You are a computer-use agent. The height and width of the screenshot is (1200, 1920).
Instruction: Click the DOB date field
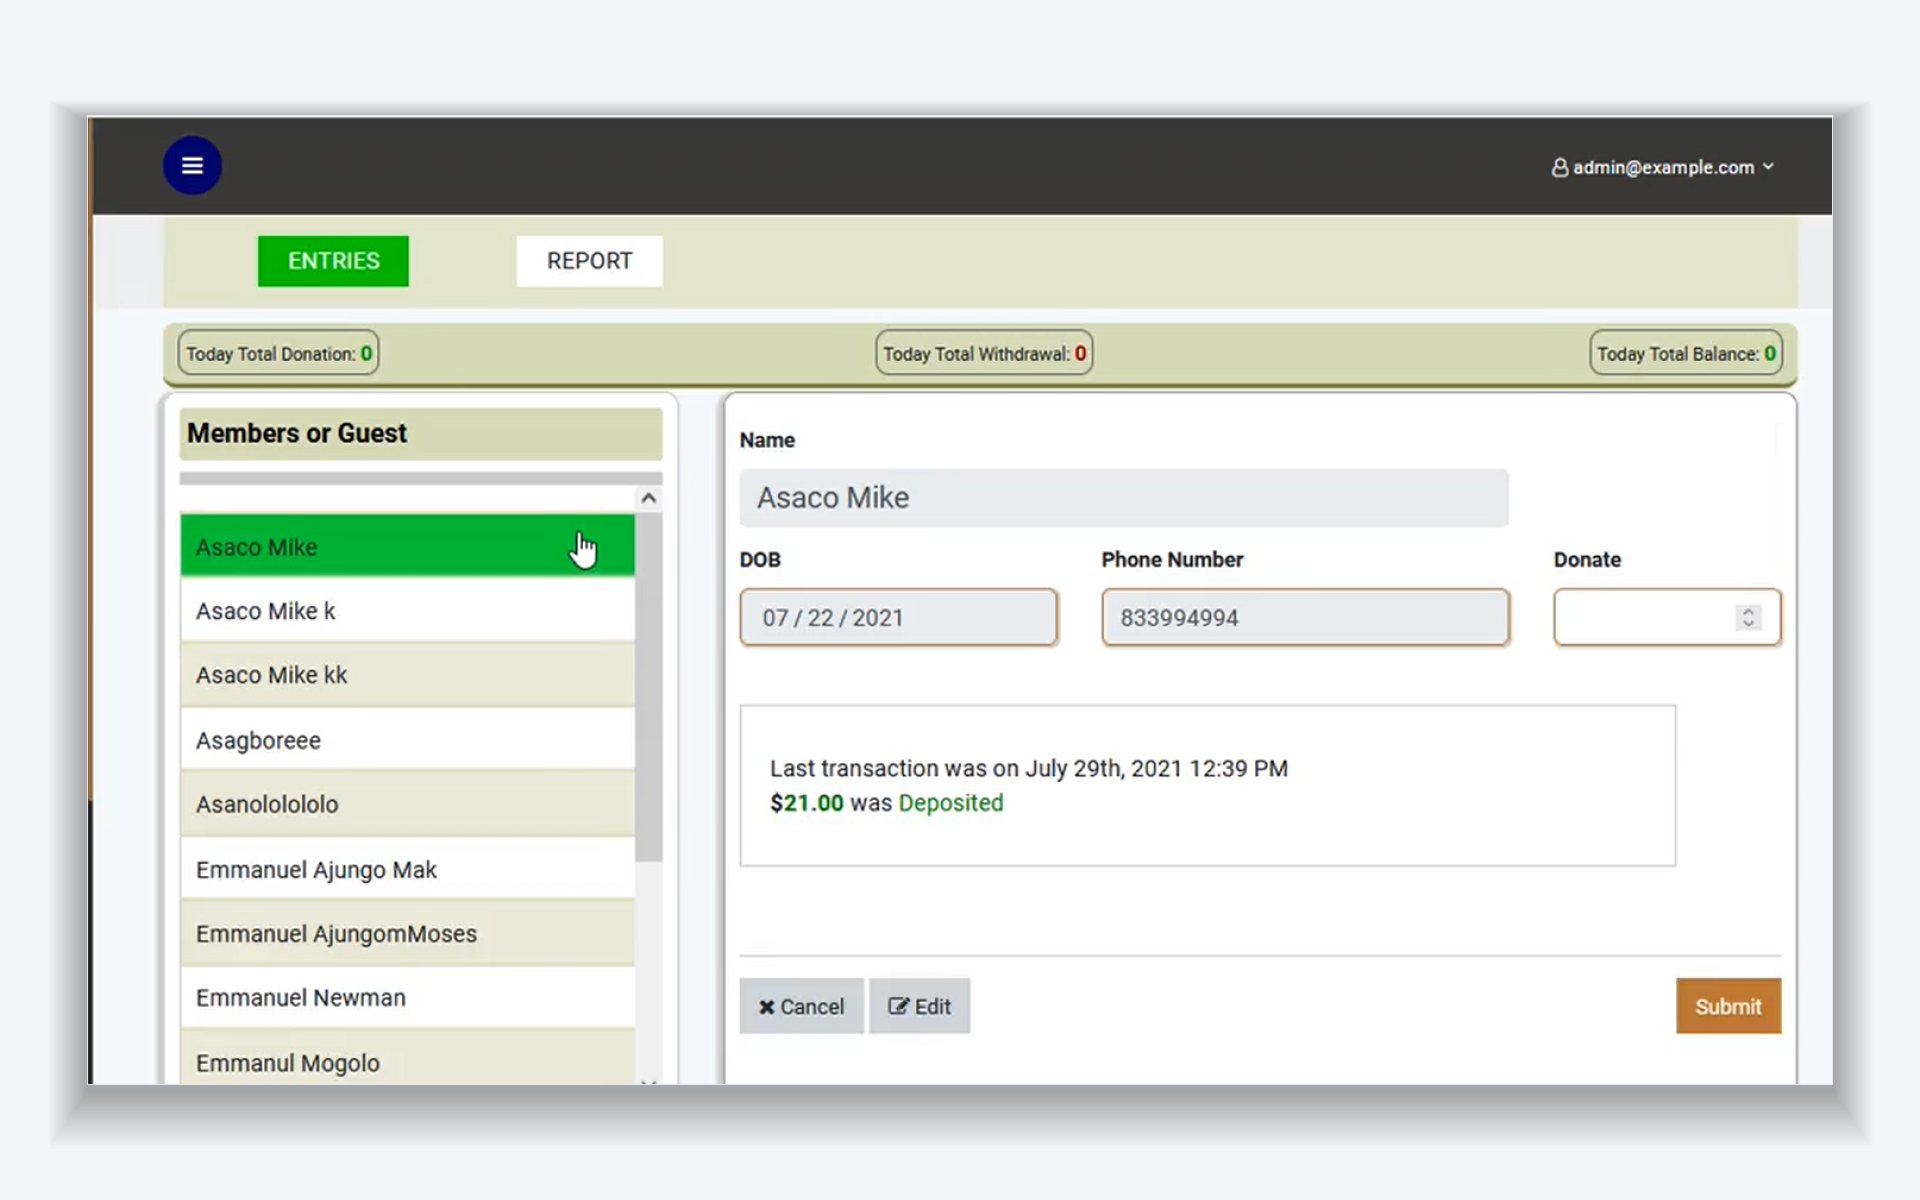pos(898,617)
